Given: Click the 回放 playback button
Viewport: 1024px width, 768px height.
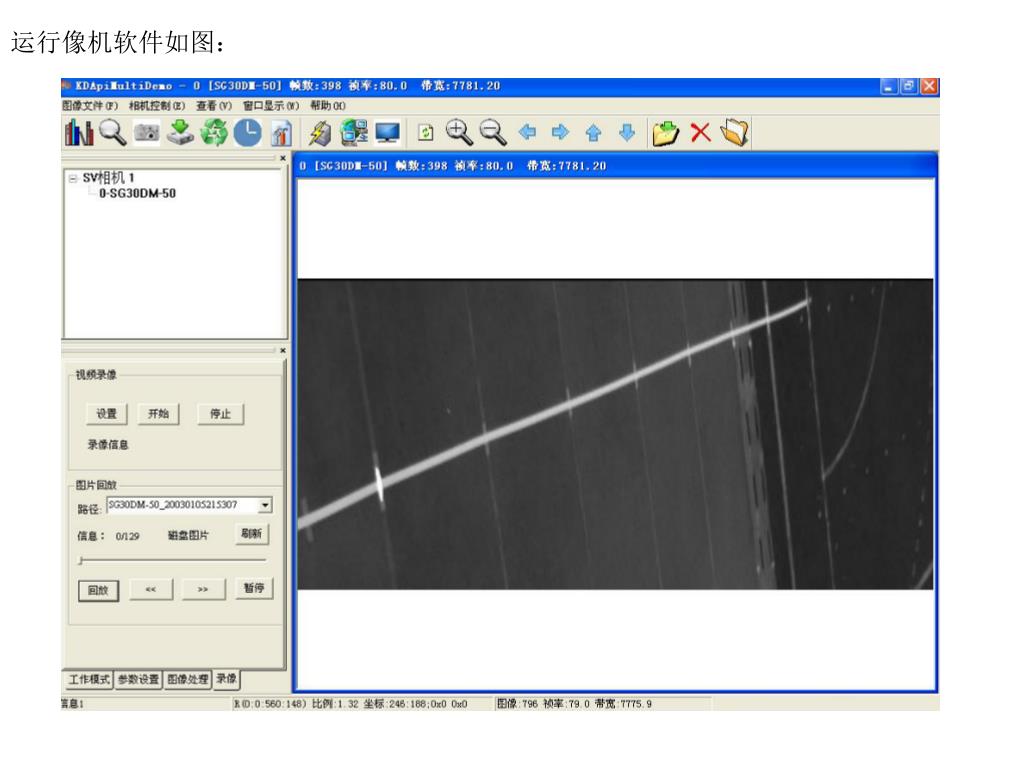Looking at the screenshot, I should 98,590.
